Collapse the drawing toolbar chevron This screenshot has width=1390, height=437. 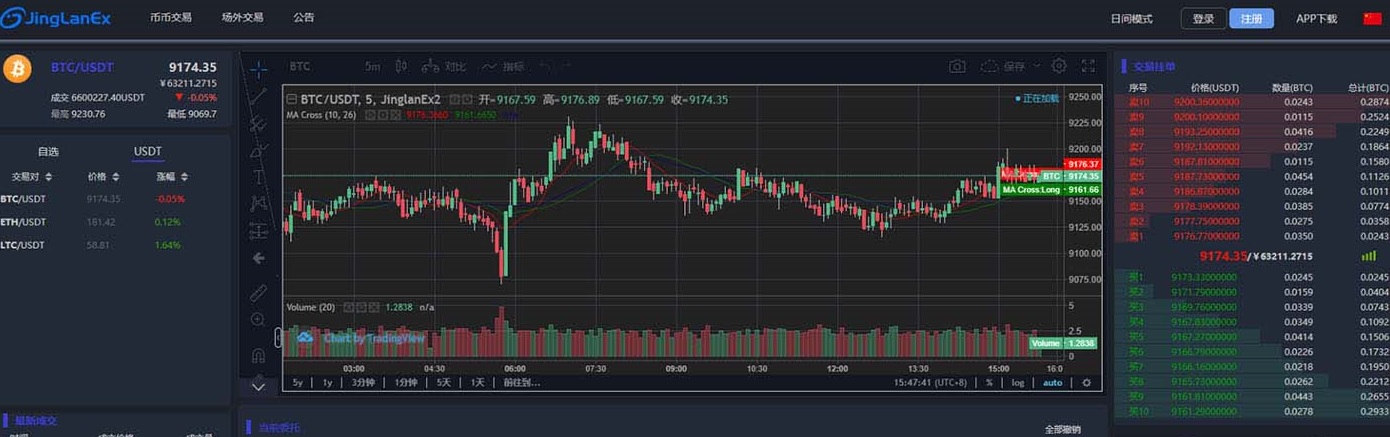[x=259, y=385]
